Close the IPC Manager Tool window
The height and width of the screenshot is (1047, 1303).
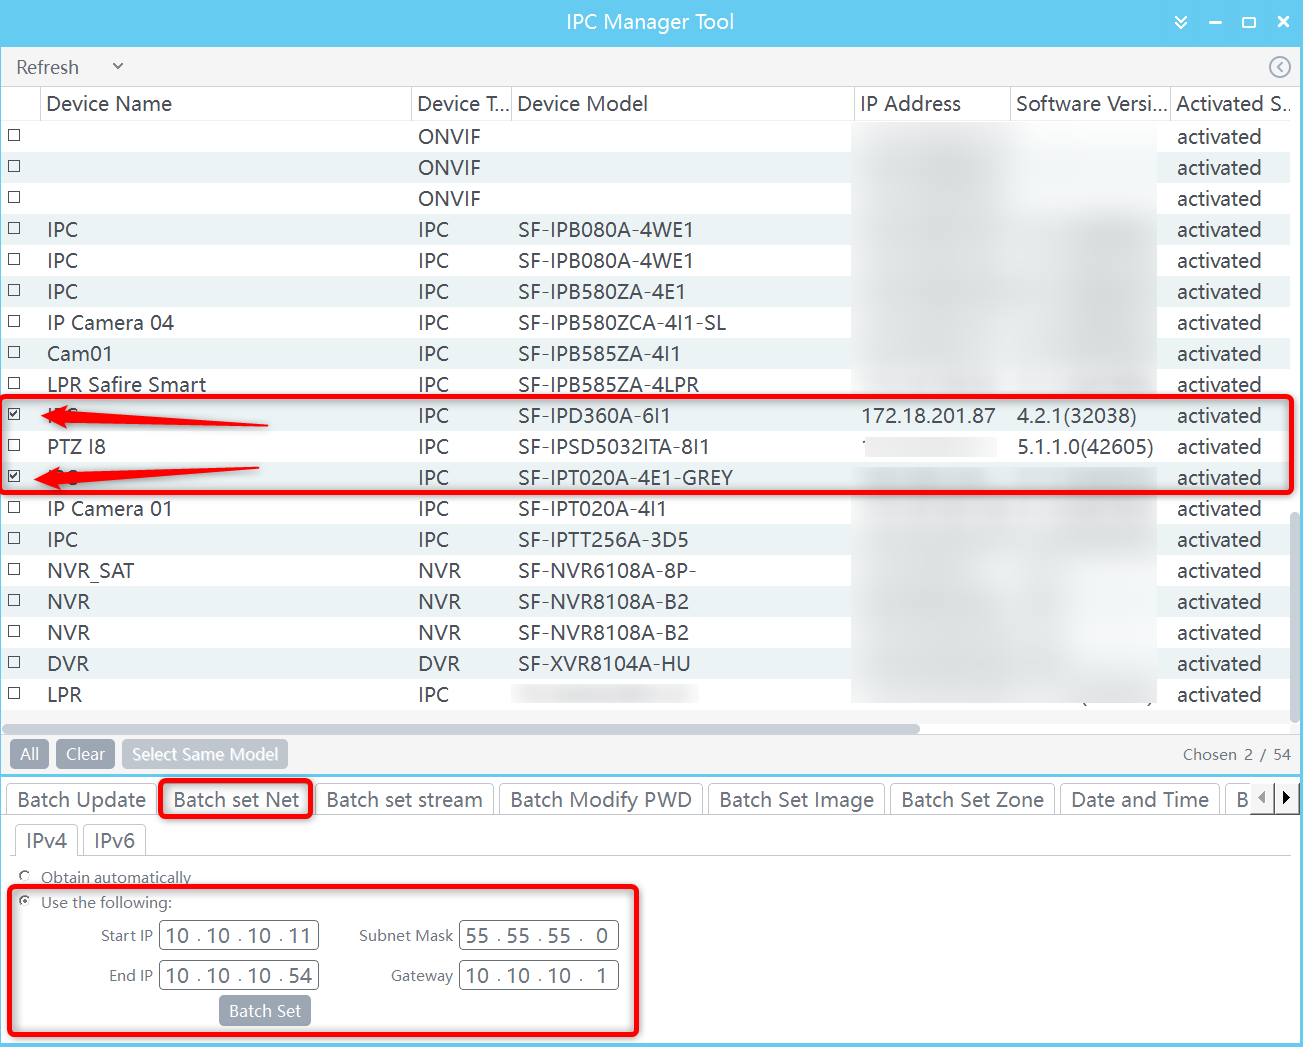[1283, 22]
